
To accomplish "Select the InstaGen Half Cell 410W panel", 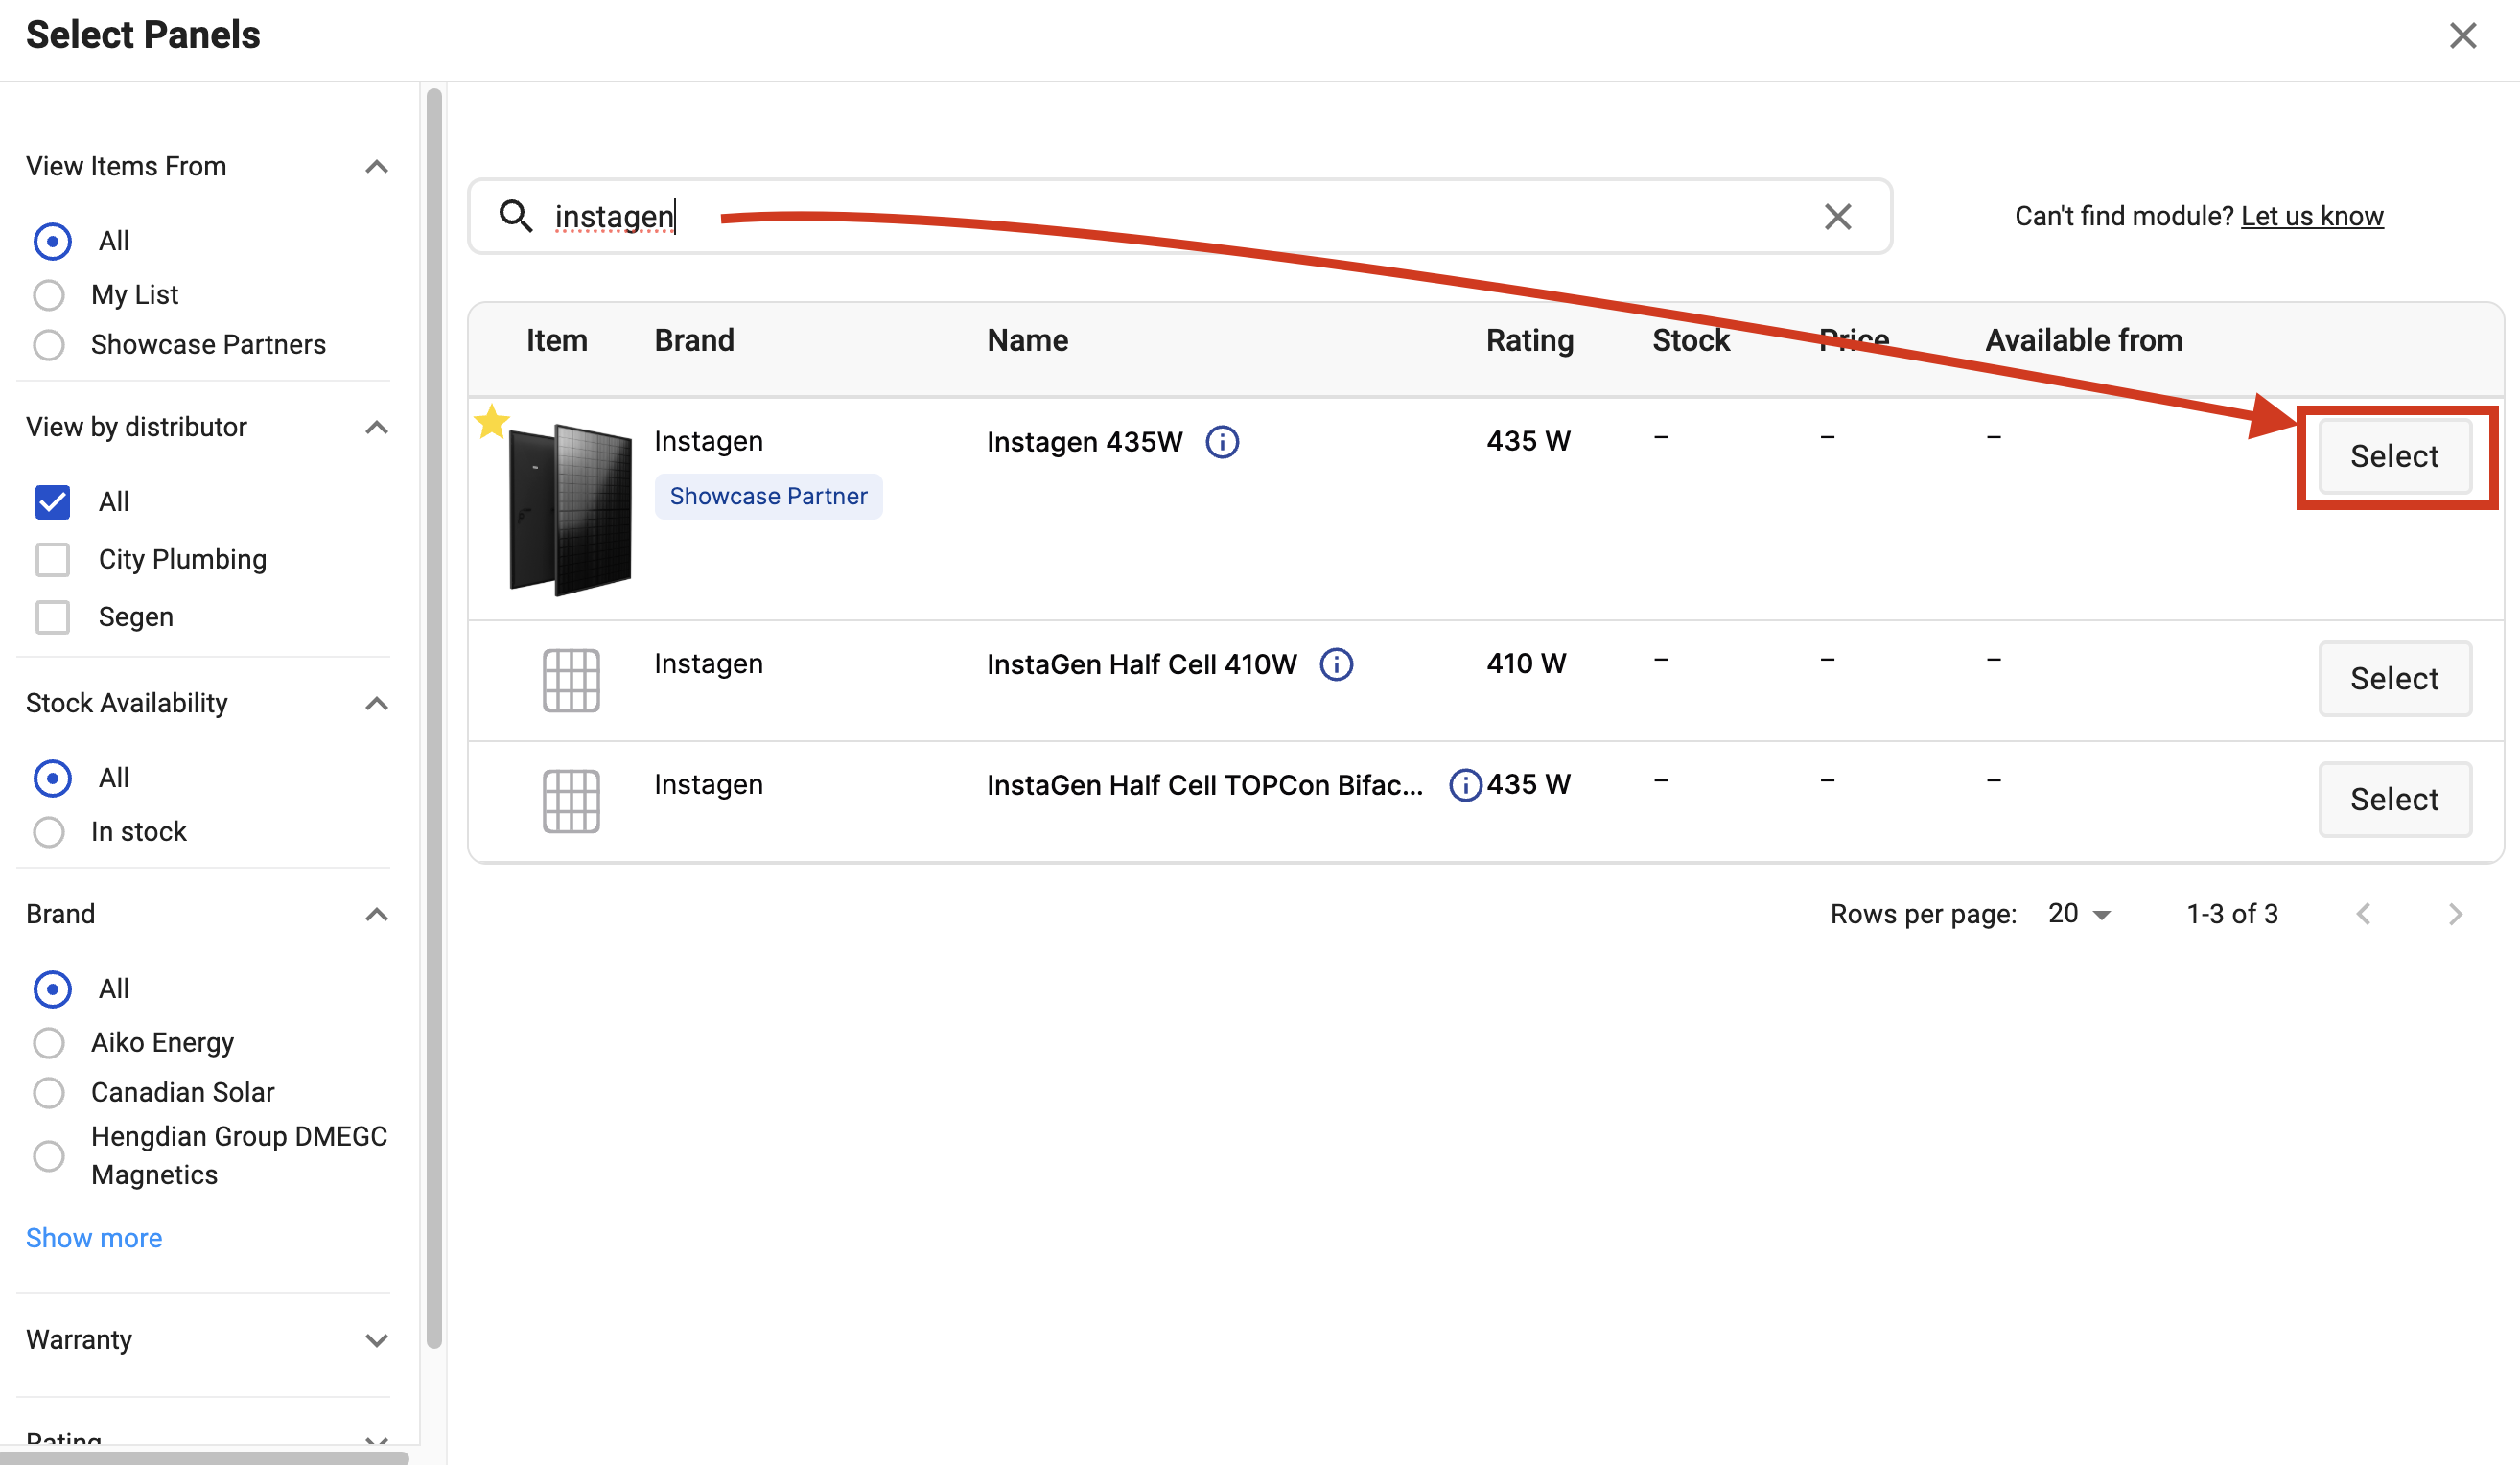I will pos(2395,679).
